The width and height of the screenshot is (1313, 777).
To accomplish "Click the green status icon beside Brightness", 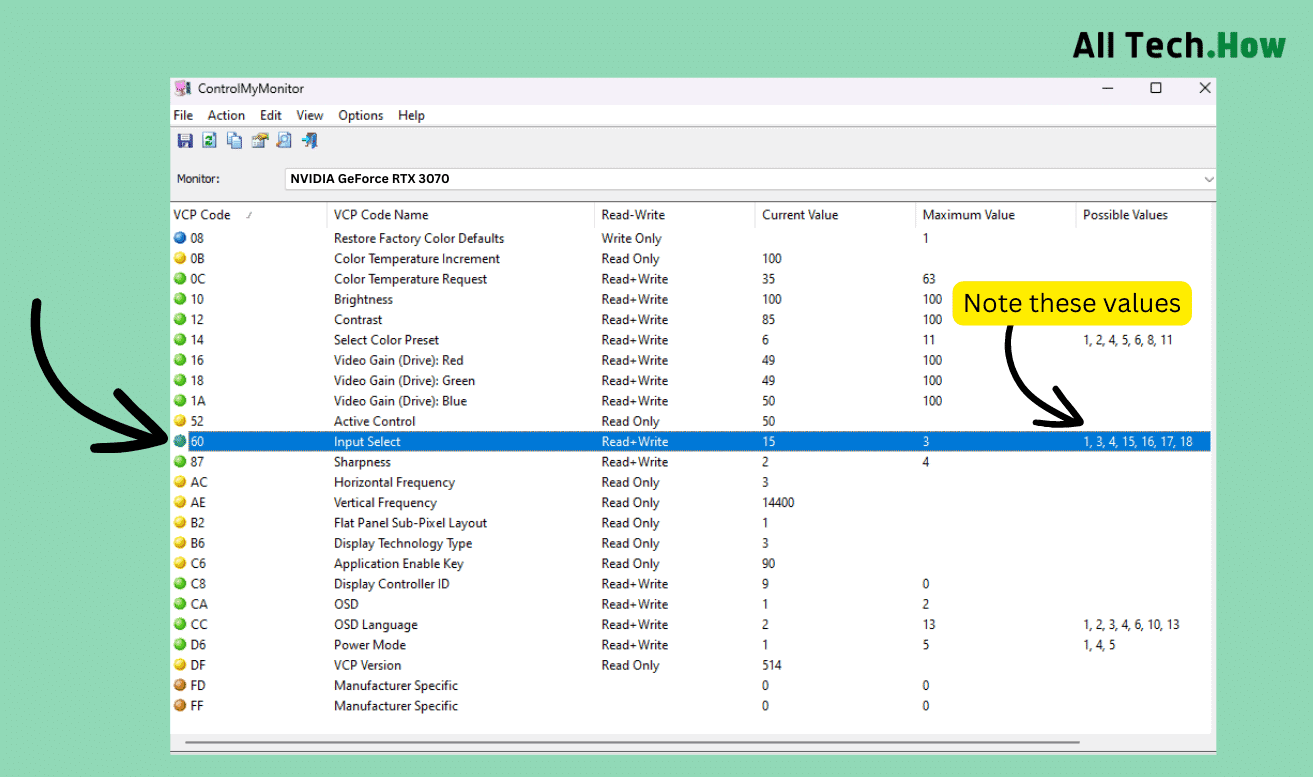I will (x=181, y=299).
